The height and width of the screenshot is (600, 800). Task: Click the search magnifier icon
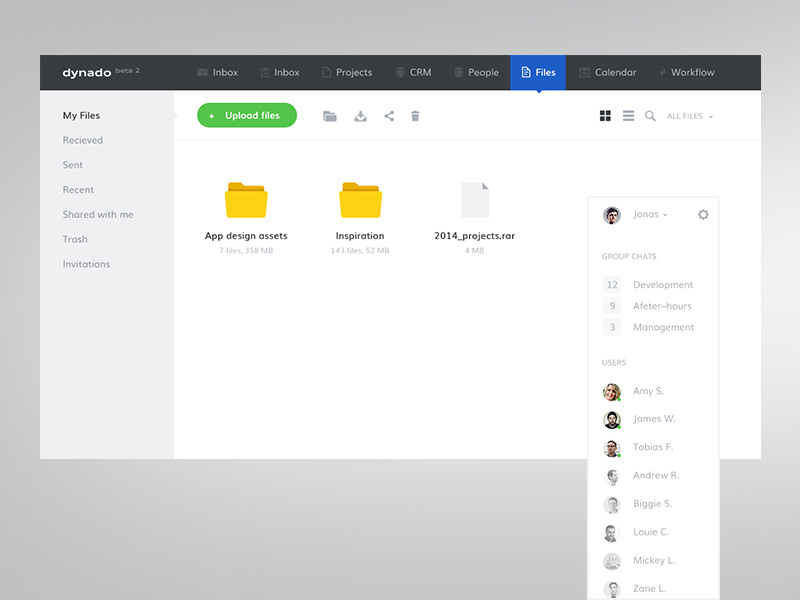tap(650, 116)
